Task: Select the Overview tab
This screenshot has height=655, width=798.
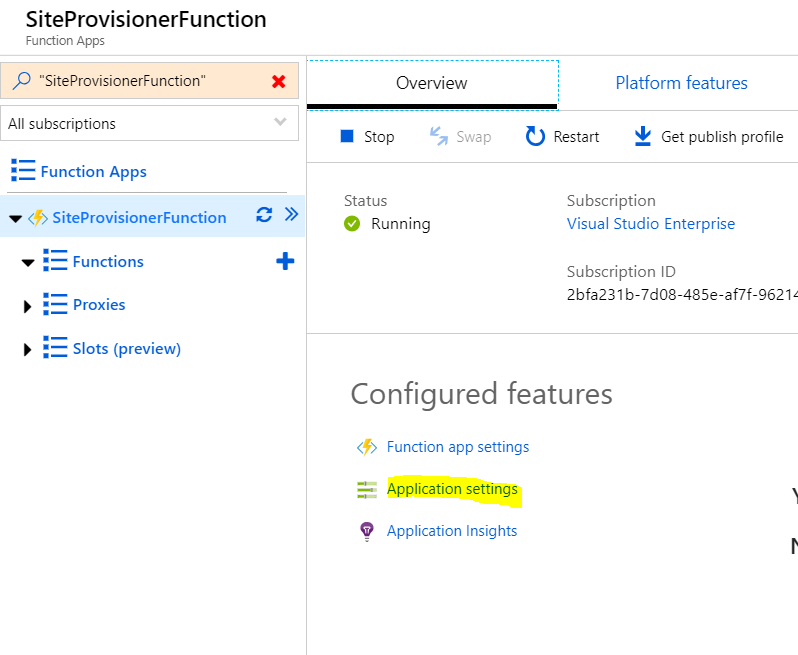Action: pos(432,83)
